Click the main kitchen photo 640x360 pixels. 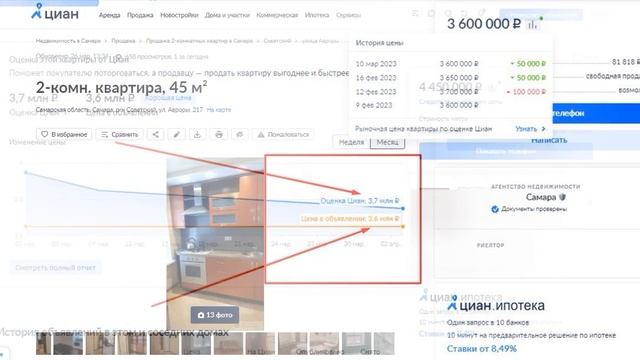pos(215,245)
